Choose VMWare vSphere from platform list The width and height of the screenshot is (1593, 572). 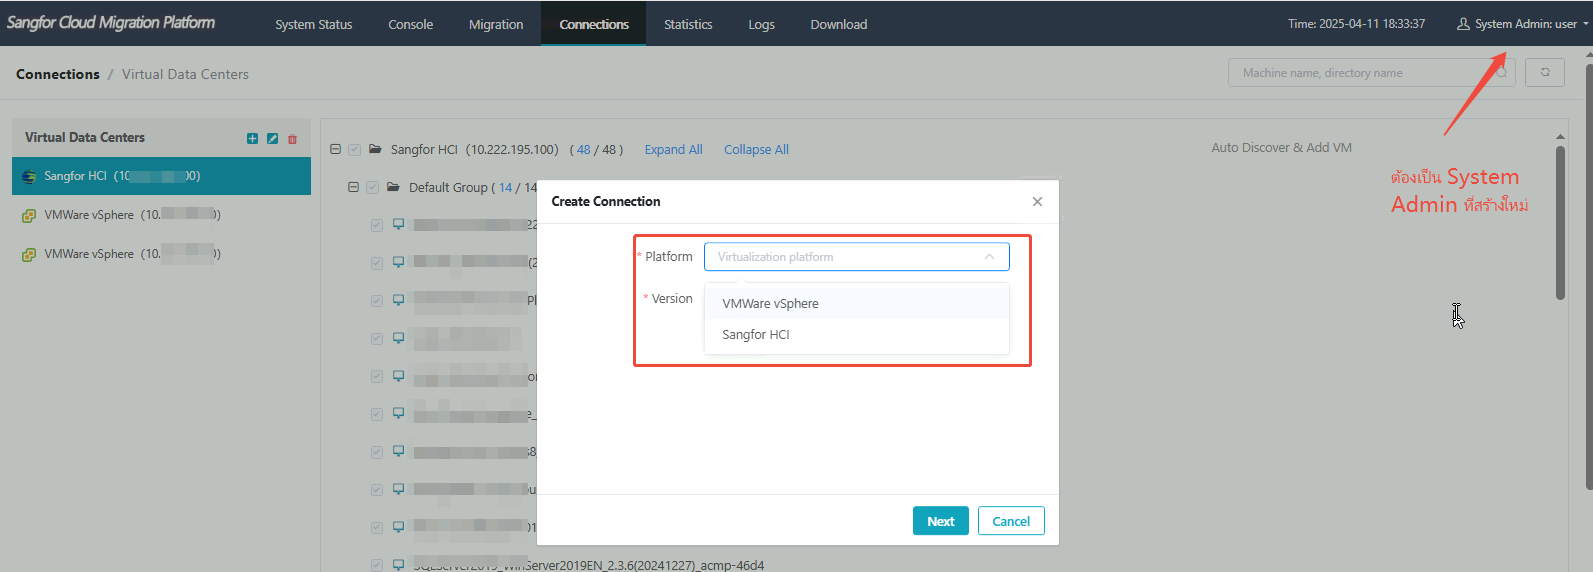[856, 304]
